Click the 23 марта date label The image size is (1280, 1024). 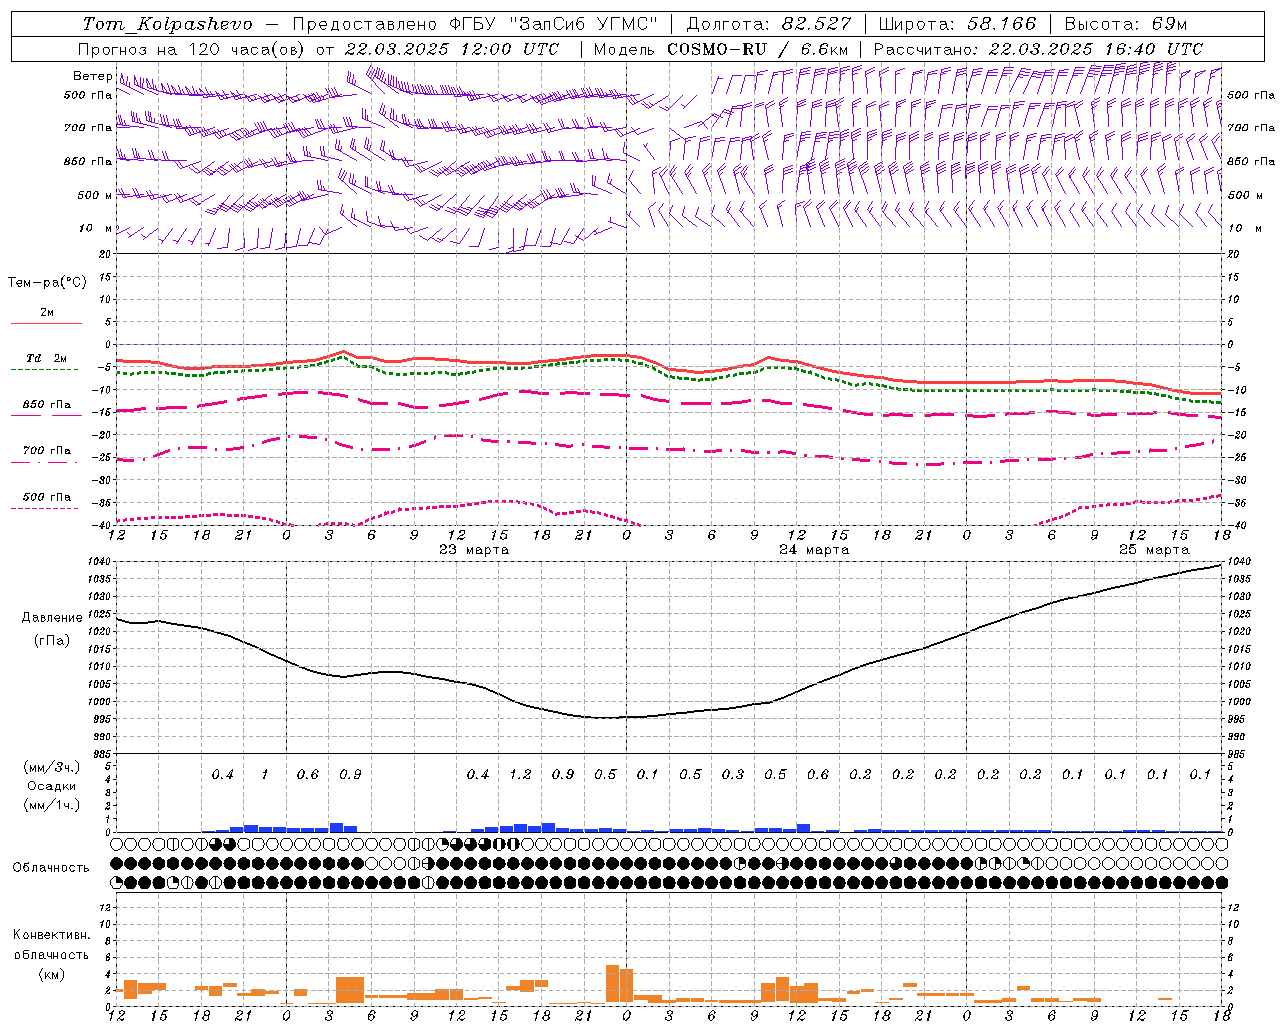click(x=474, y=550)
